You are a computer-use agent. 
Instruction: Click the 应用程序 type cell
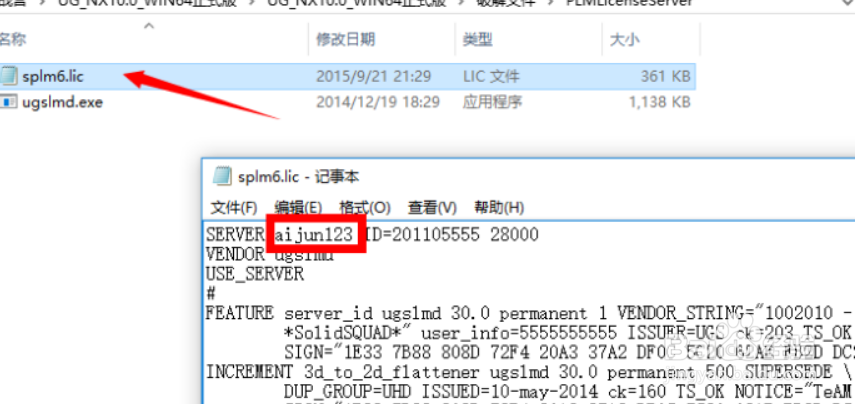pos(492,102)
